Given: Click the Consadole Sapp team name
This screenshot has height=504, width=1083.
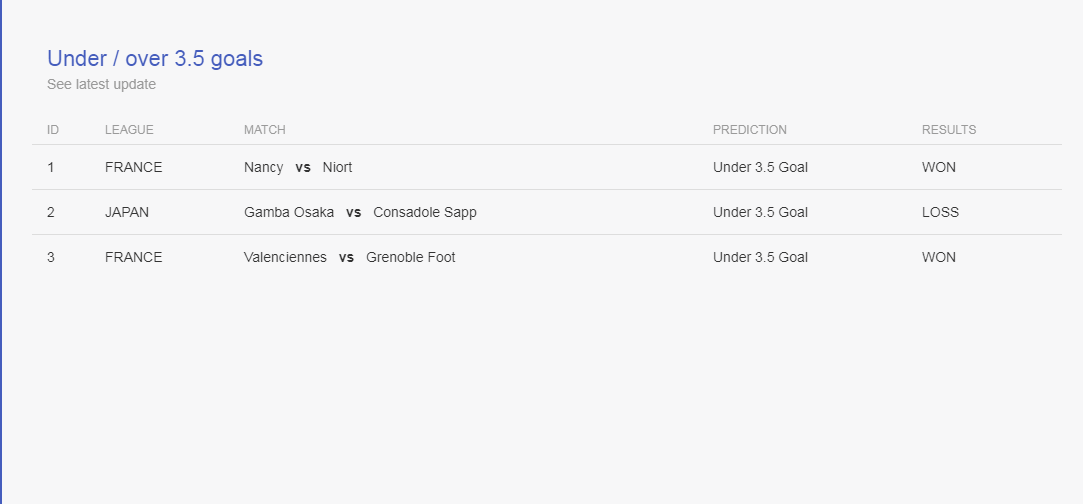Looking at the screenshot, I should pos(425,213).
